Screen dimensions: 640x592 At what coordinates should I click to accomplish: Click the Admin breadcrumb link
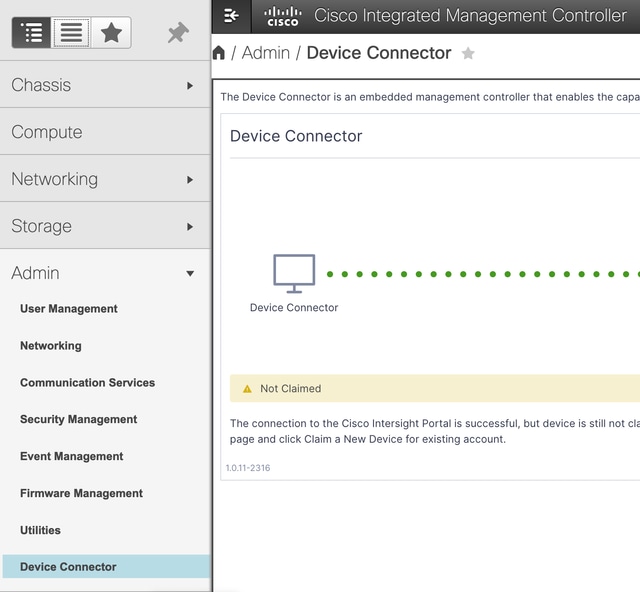click(x=266, y=53)
